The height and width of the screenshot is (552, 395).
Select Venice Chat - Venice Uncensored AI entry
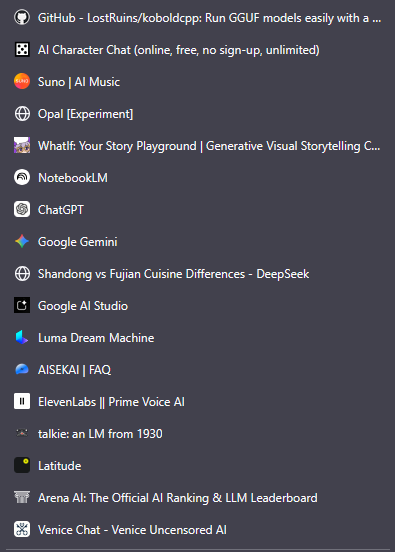198,529
